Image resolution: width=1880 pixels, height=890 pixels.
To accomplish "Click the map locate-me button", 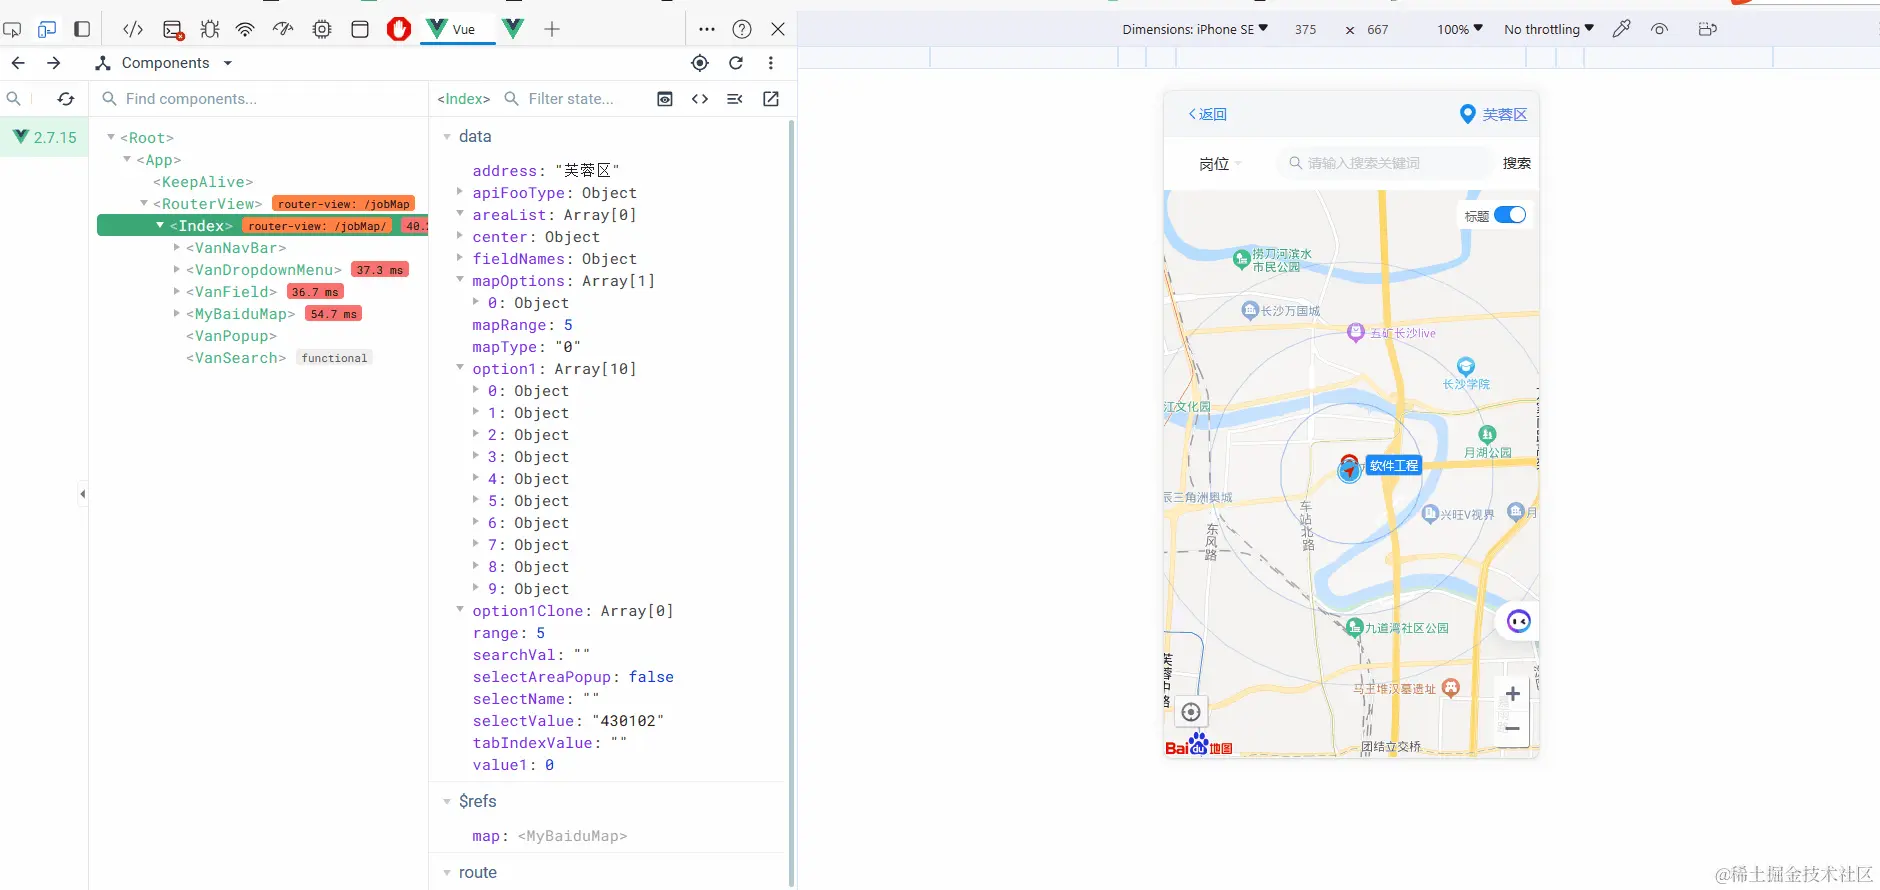I will pyautogui.click(x=1190, y=712).
